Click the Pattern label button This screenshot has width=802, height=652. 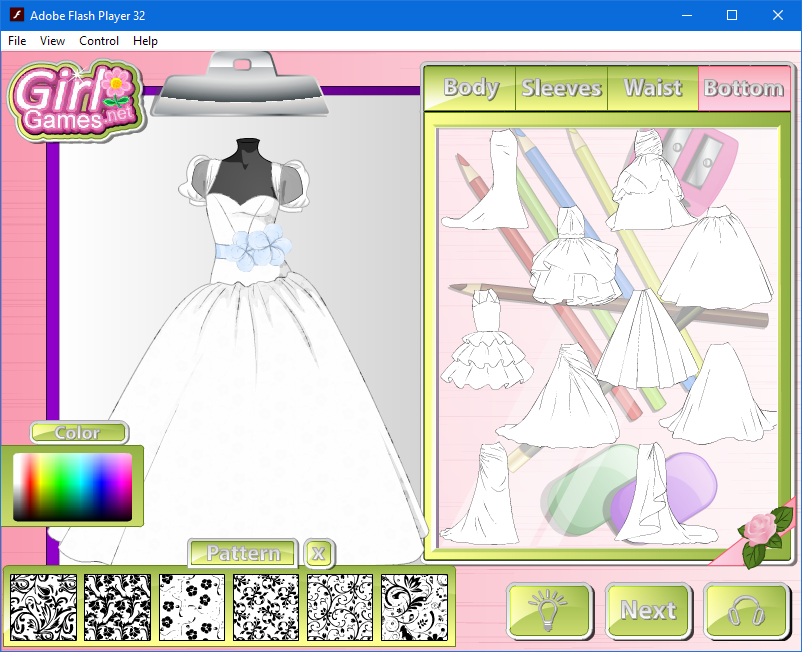pyautogui.click(x=243, y=553)
